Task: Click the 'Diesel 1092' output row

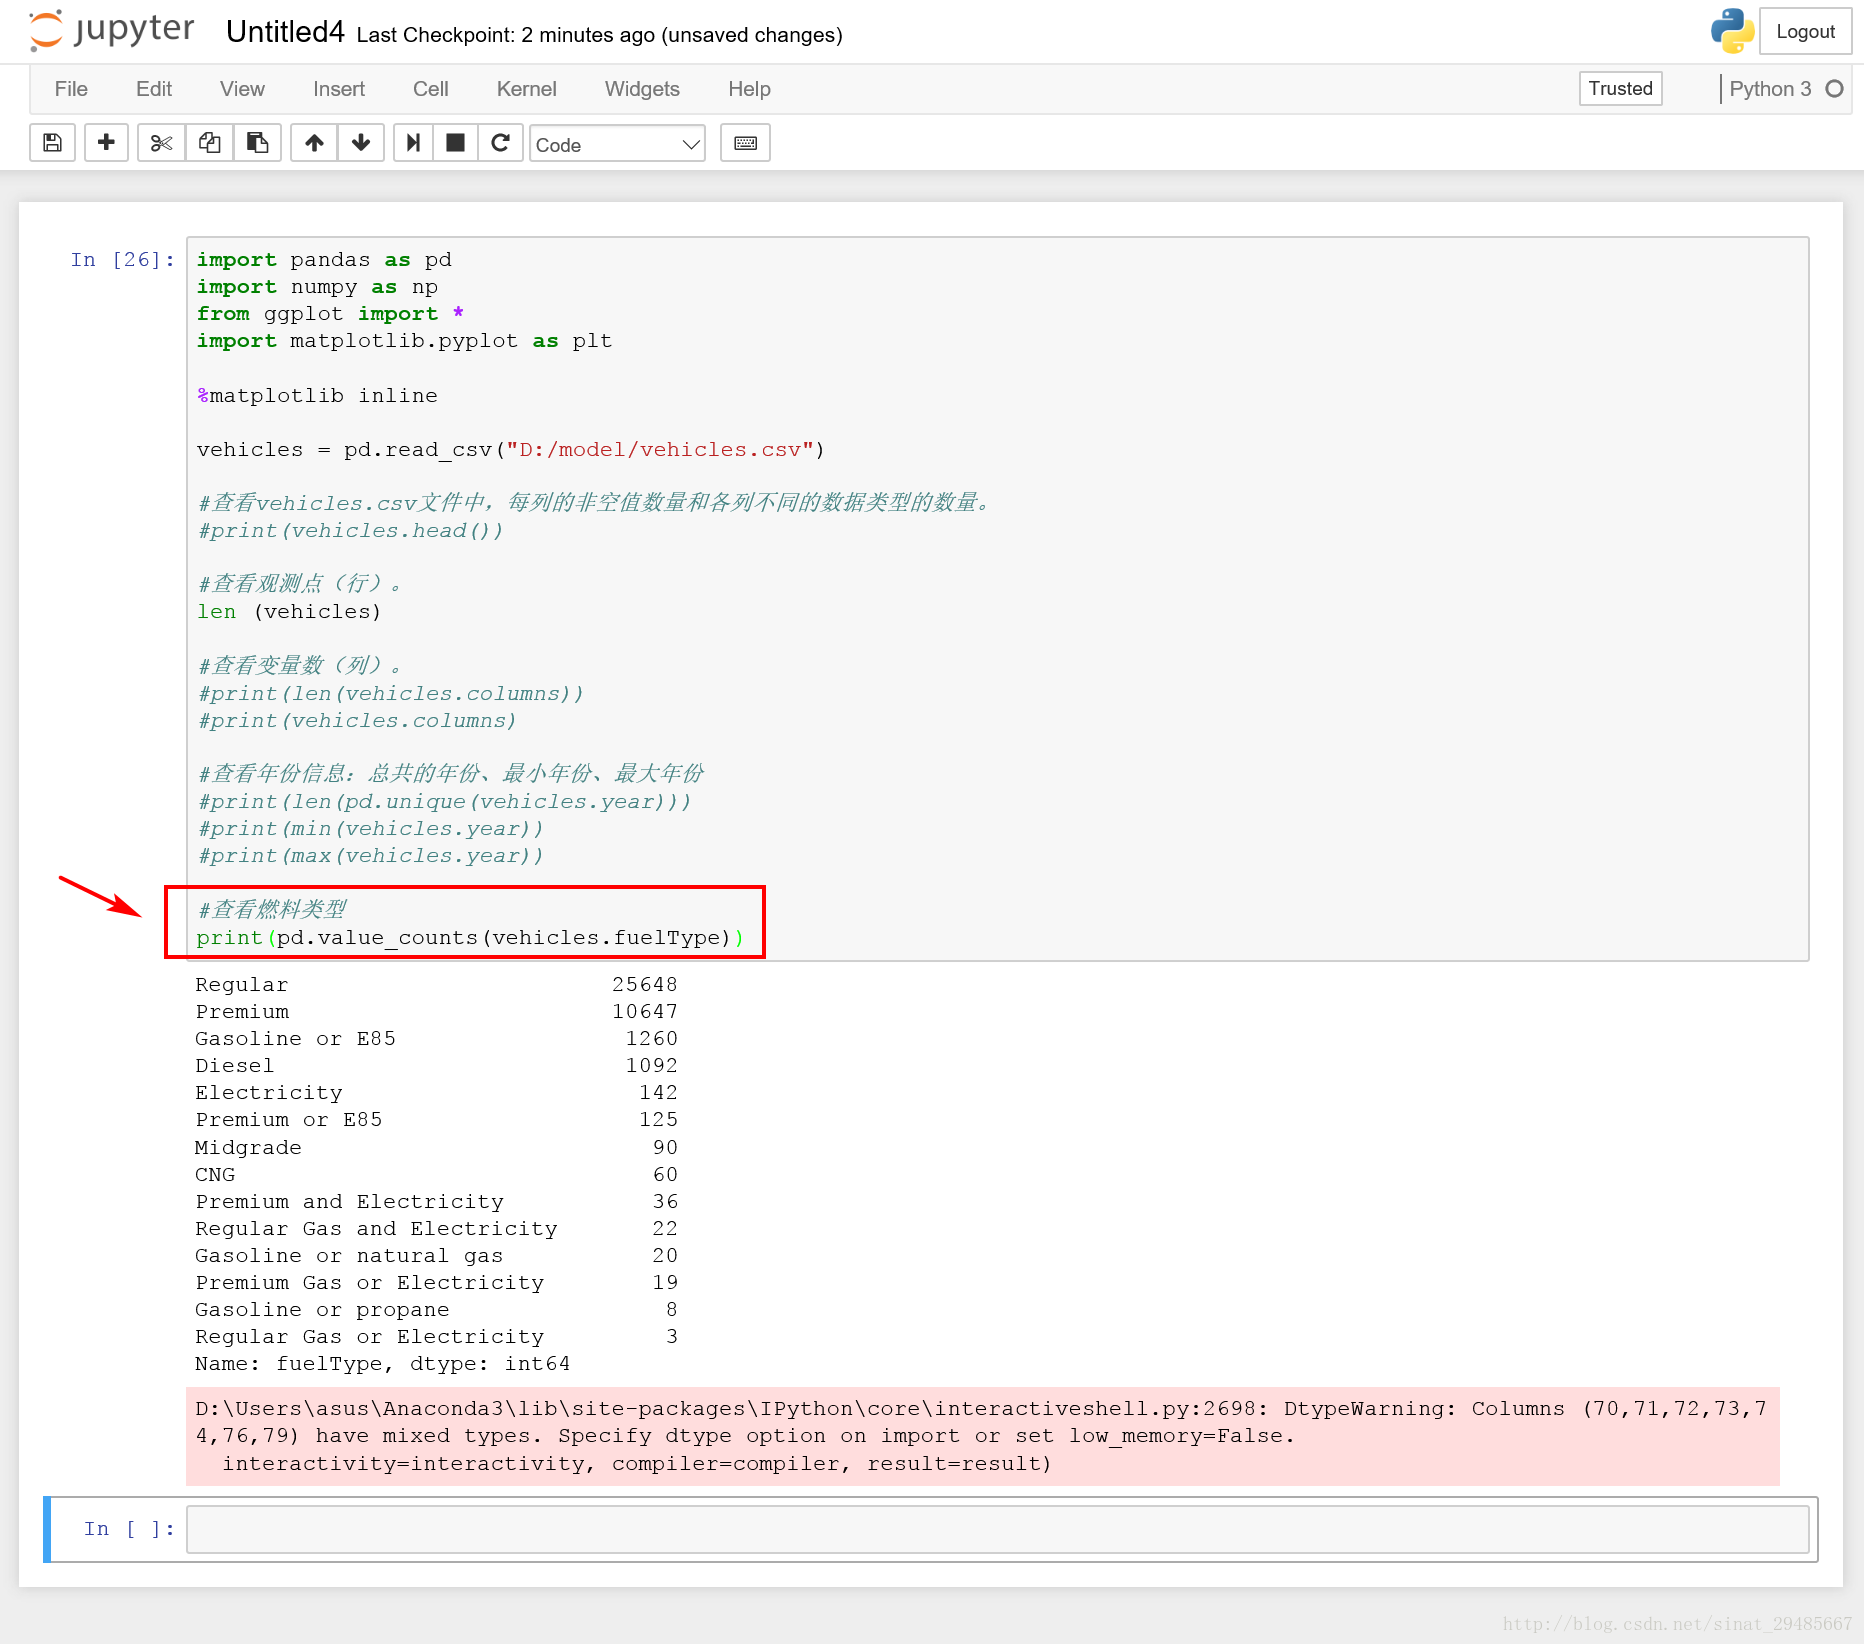Action: [x=436, y=1066]
